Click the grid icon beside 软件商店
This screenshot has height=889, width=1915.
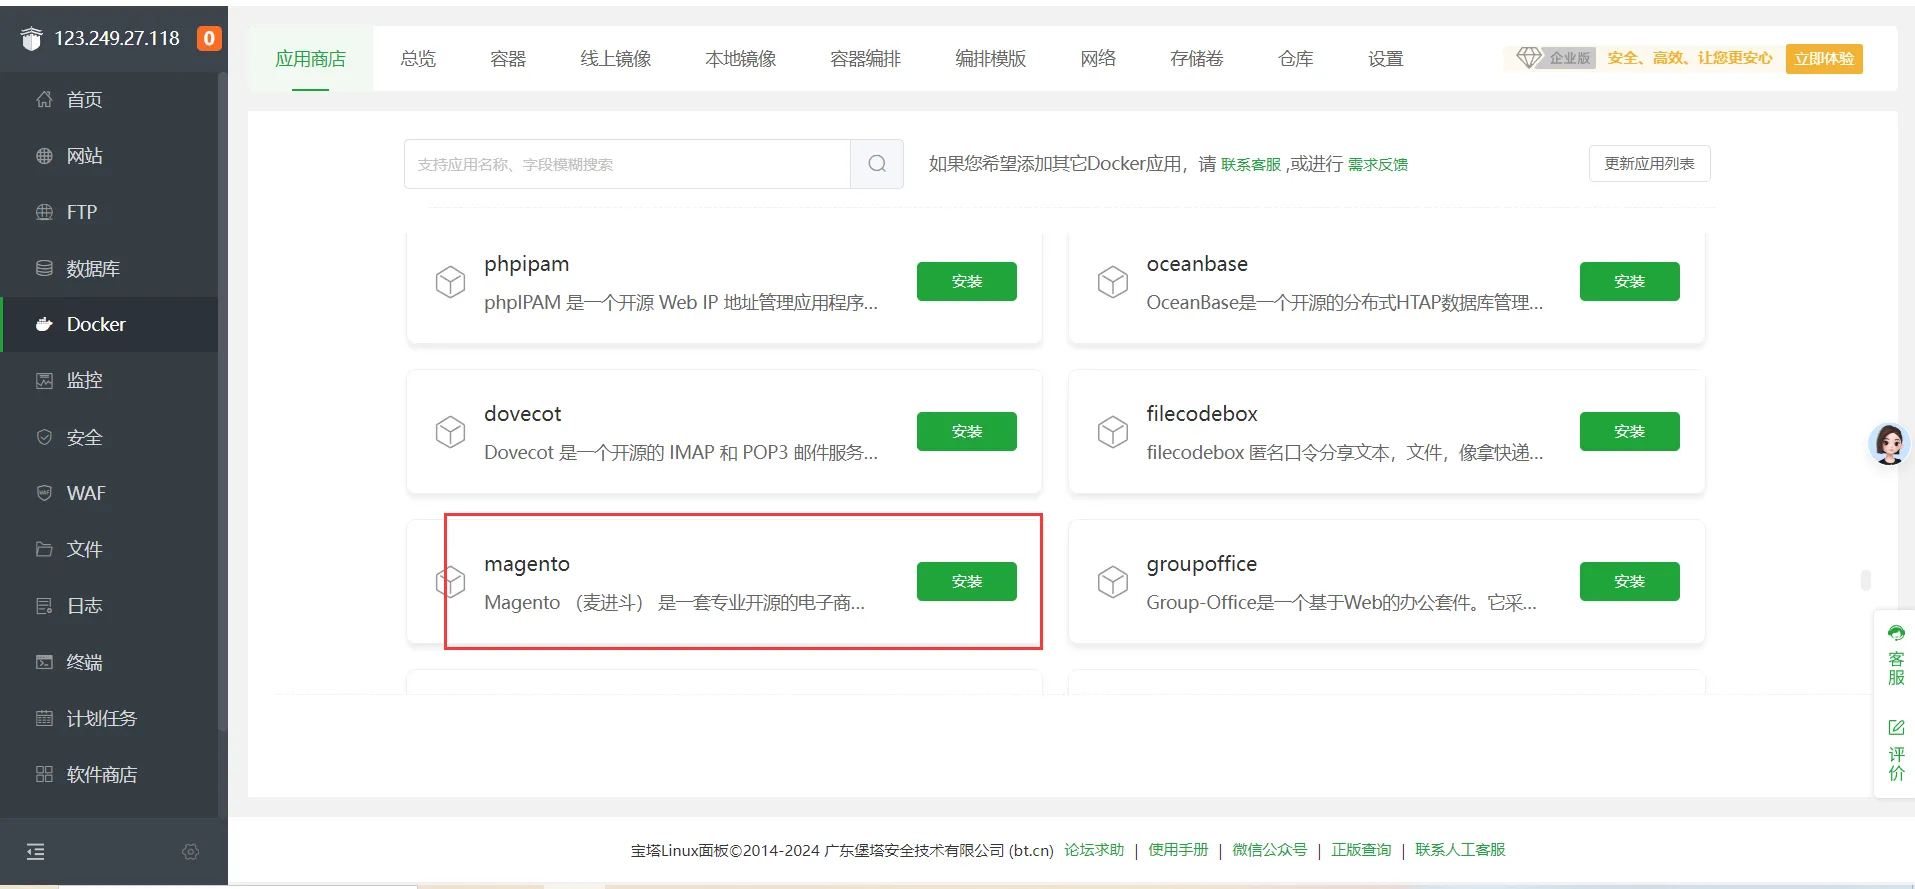point(44,774)
